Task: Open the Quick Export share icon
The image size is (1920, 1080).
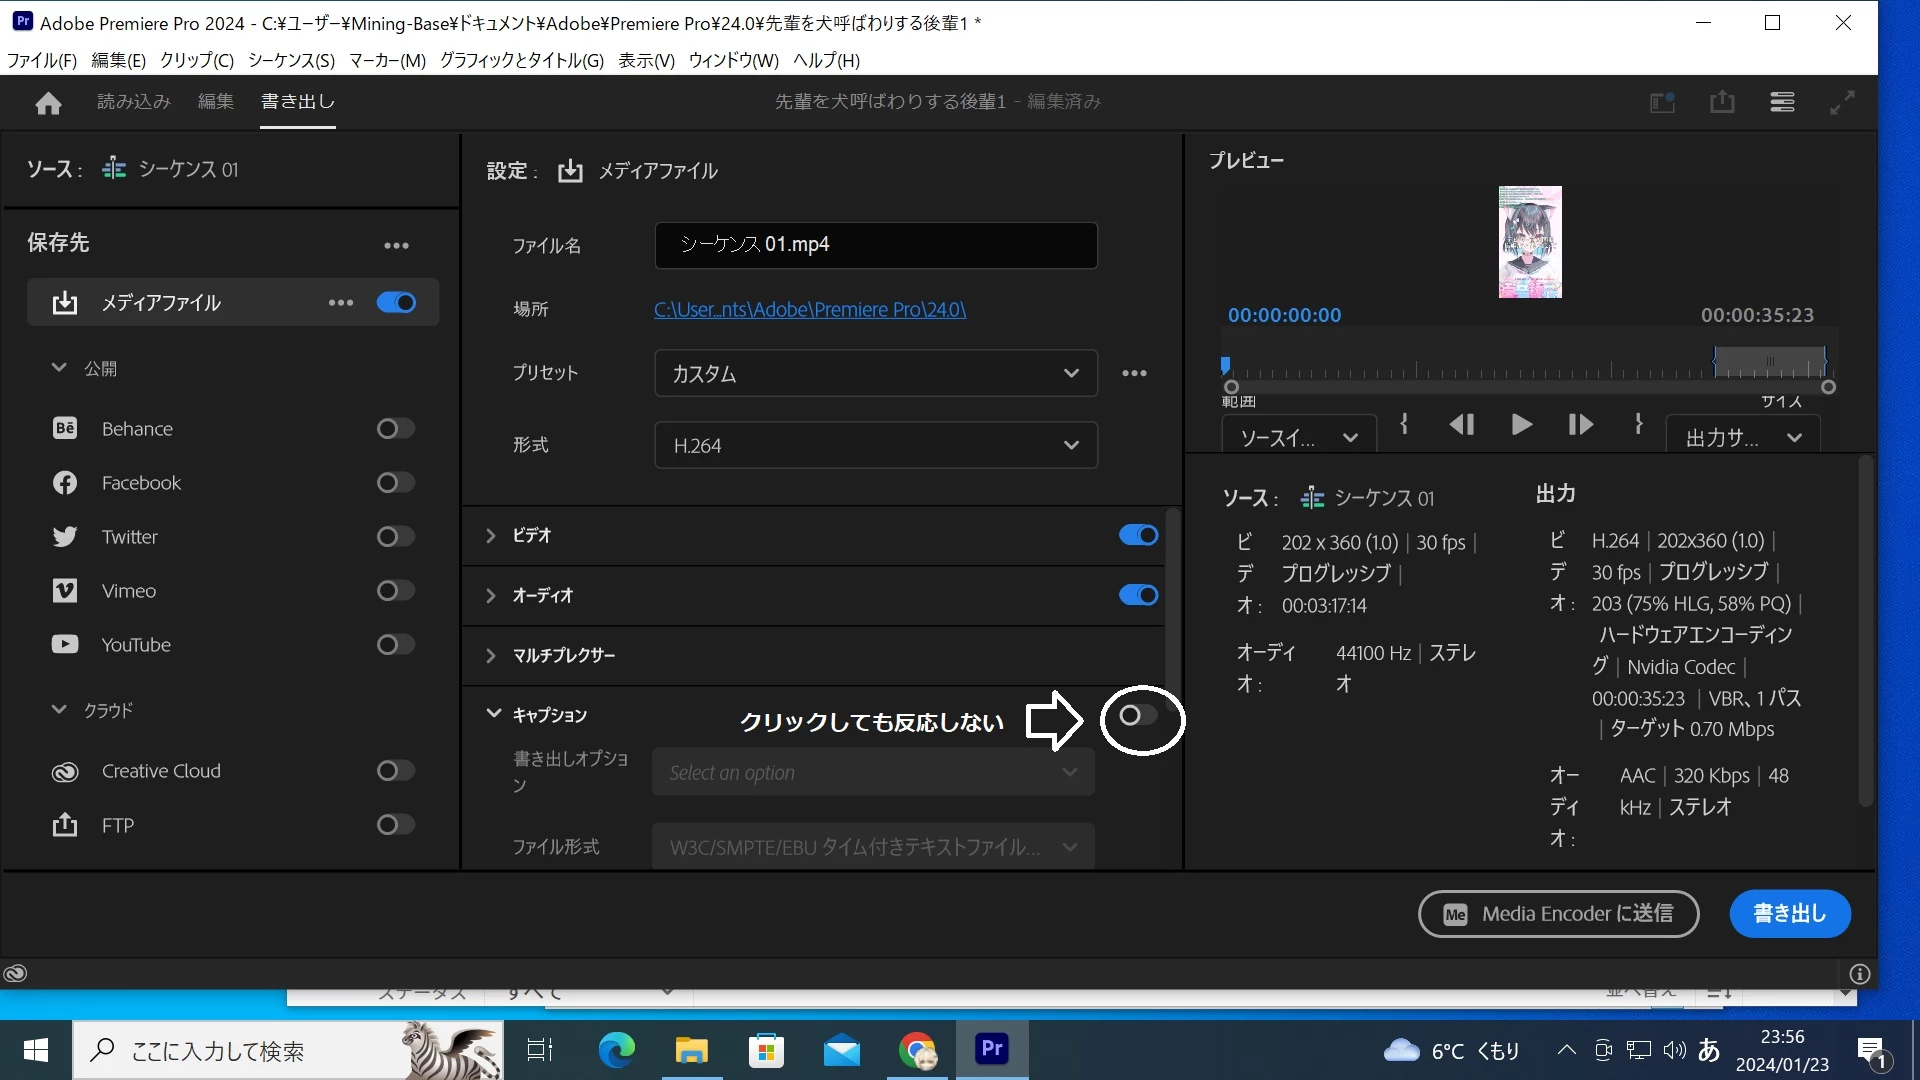Action: tap(1722, 102)
